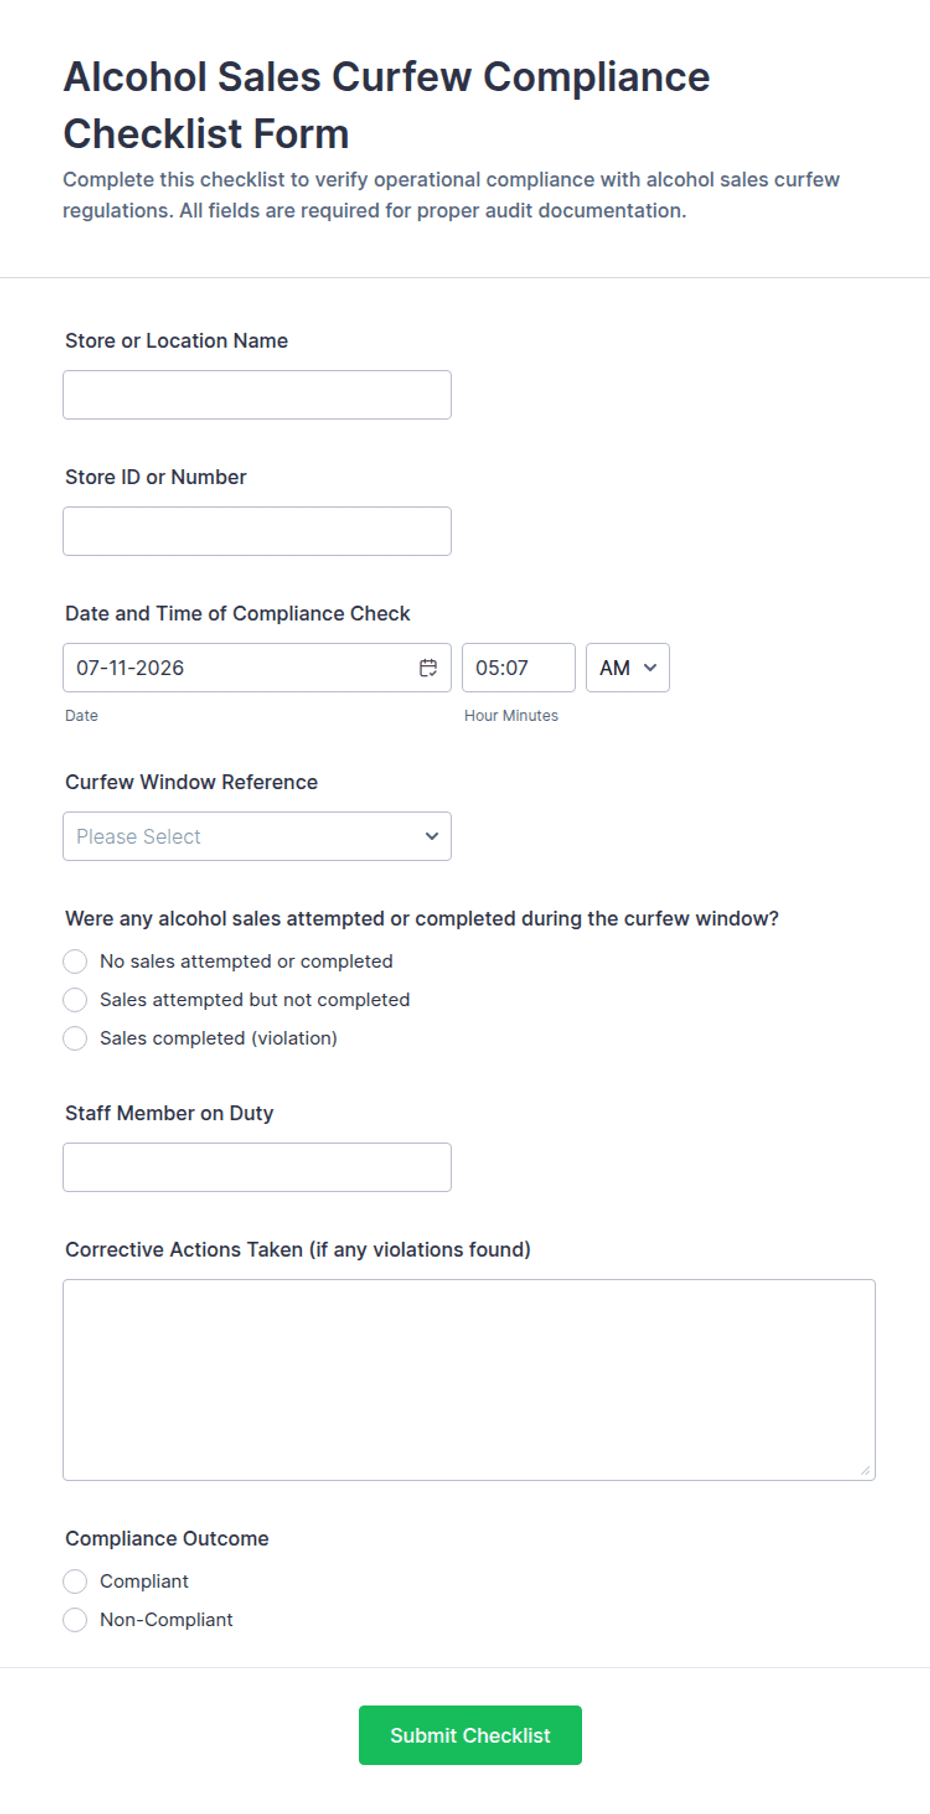This screenshot has width=930, height=1814.
Task: Click the date field showing 07-11-2026
Action: point(257,668)
